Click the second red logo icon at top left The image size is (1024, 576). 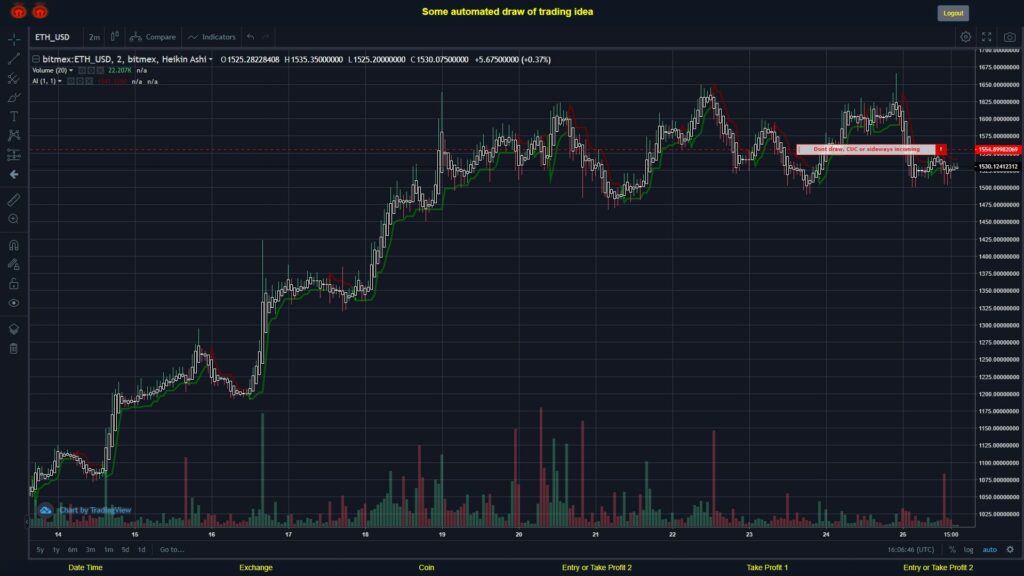click(x=40, y=11)
